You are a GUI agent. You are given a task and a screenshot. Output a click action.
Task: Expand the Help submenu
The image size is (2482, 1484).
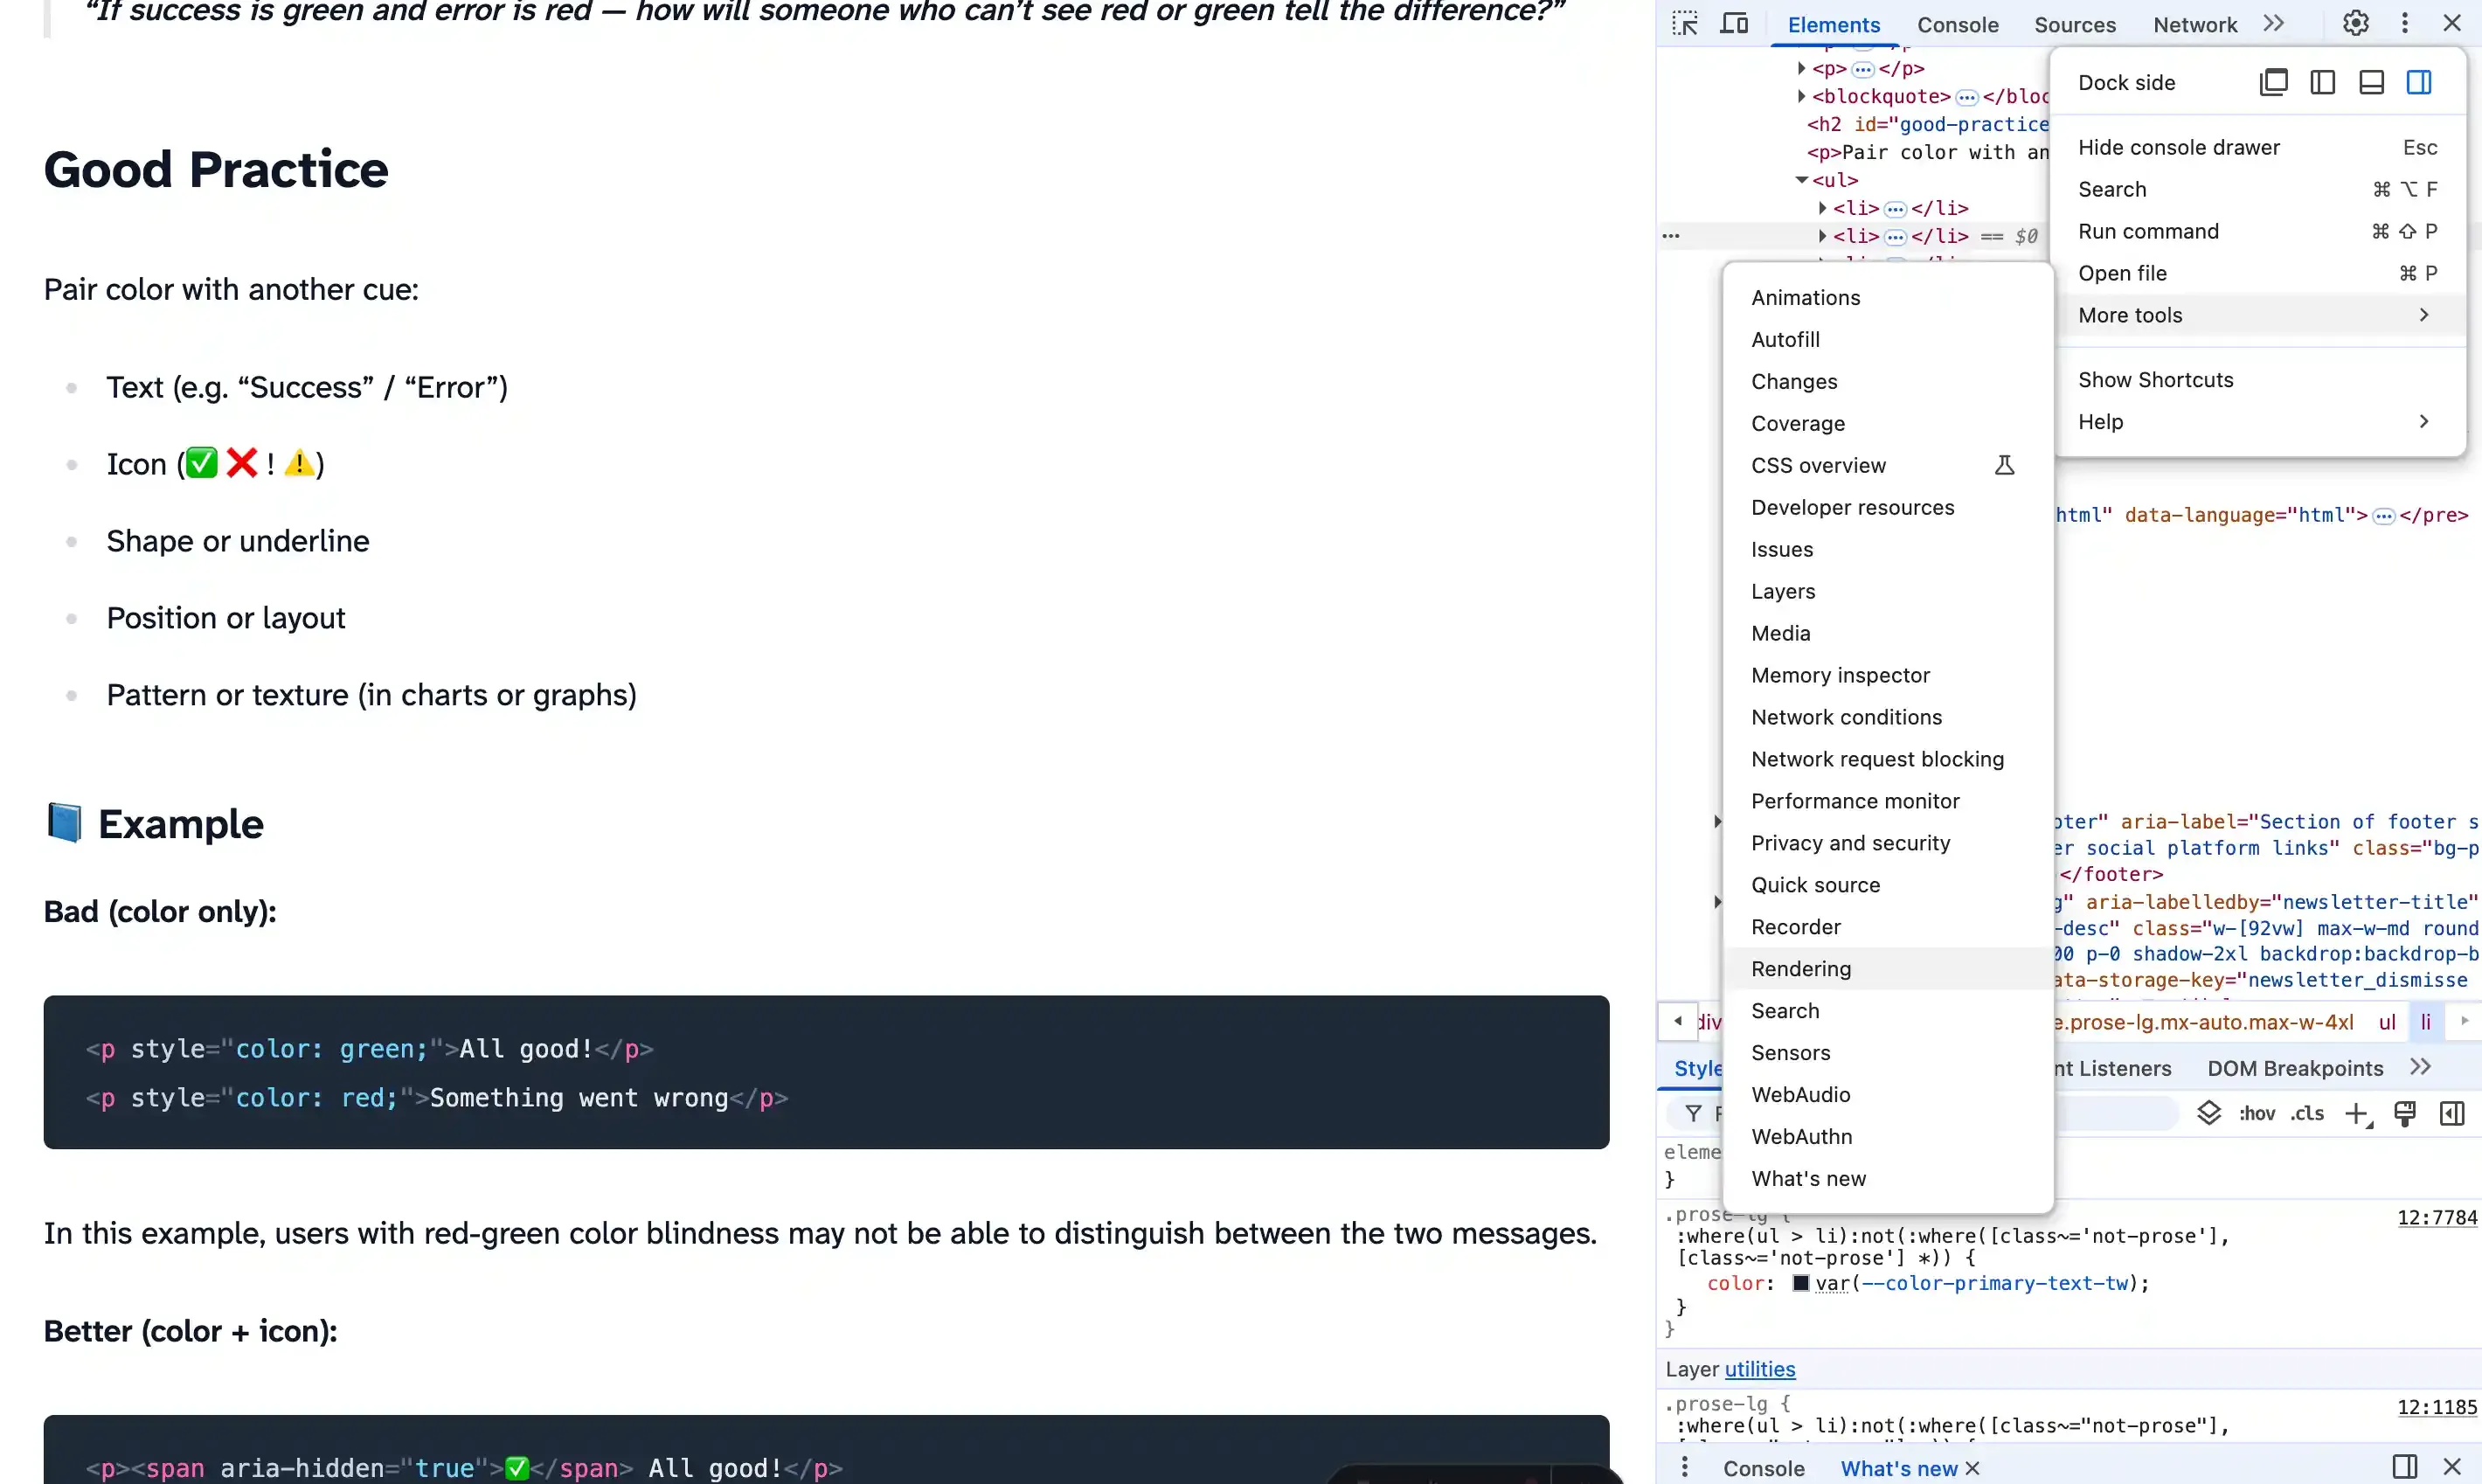[2100, 421]
